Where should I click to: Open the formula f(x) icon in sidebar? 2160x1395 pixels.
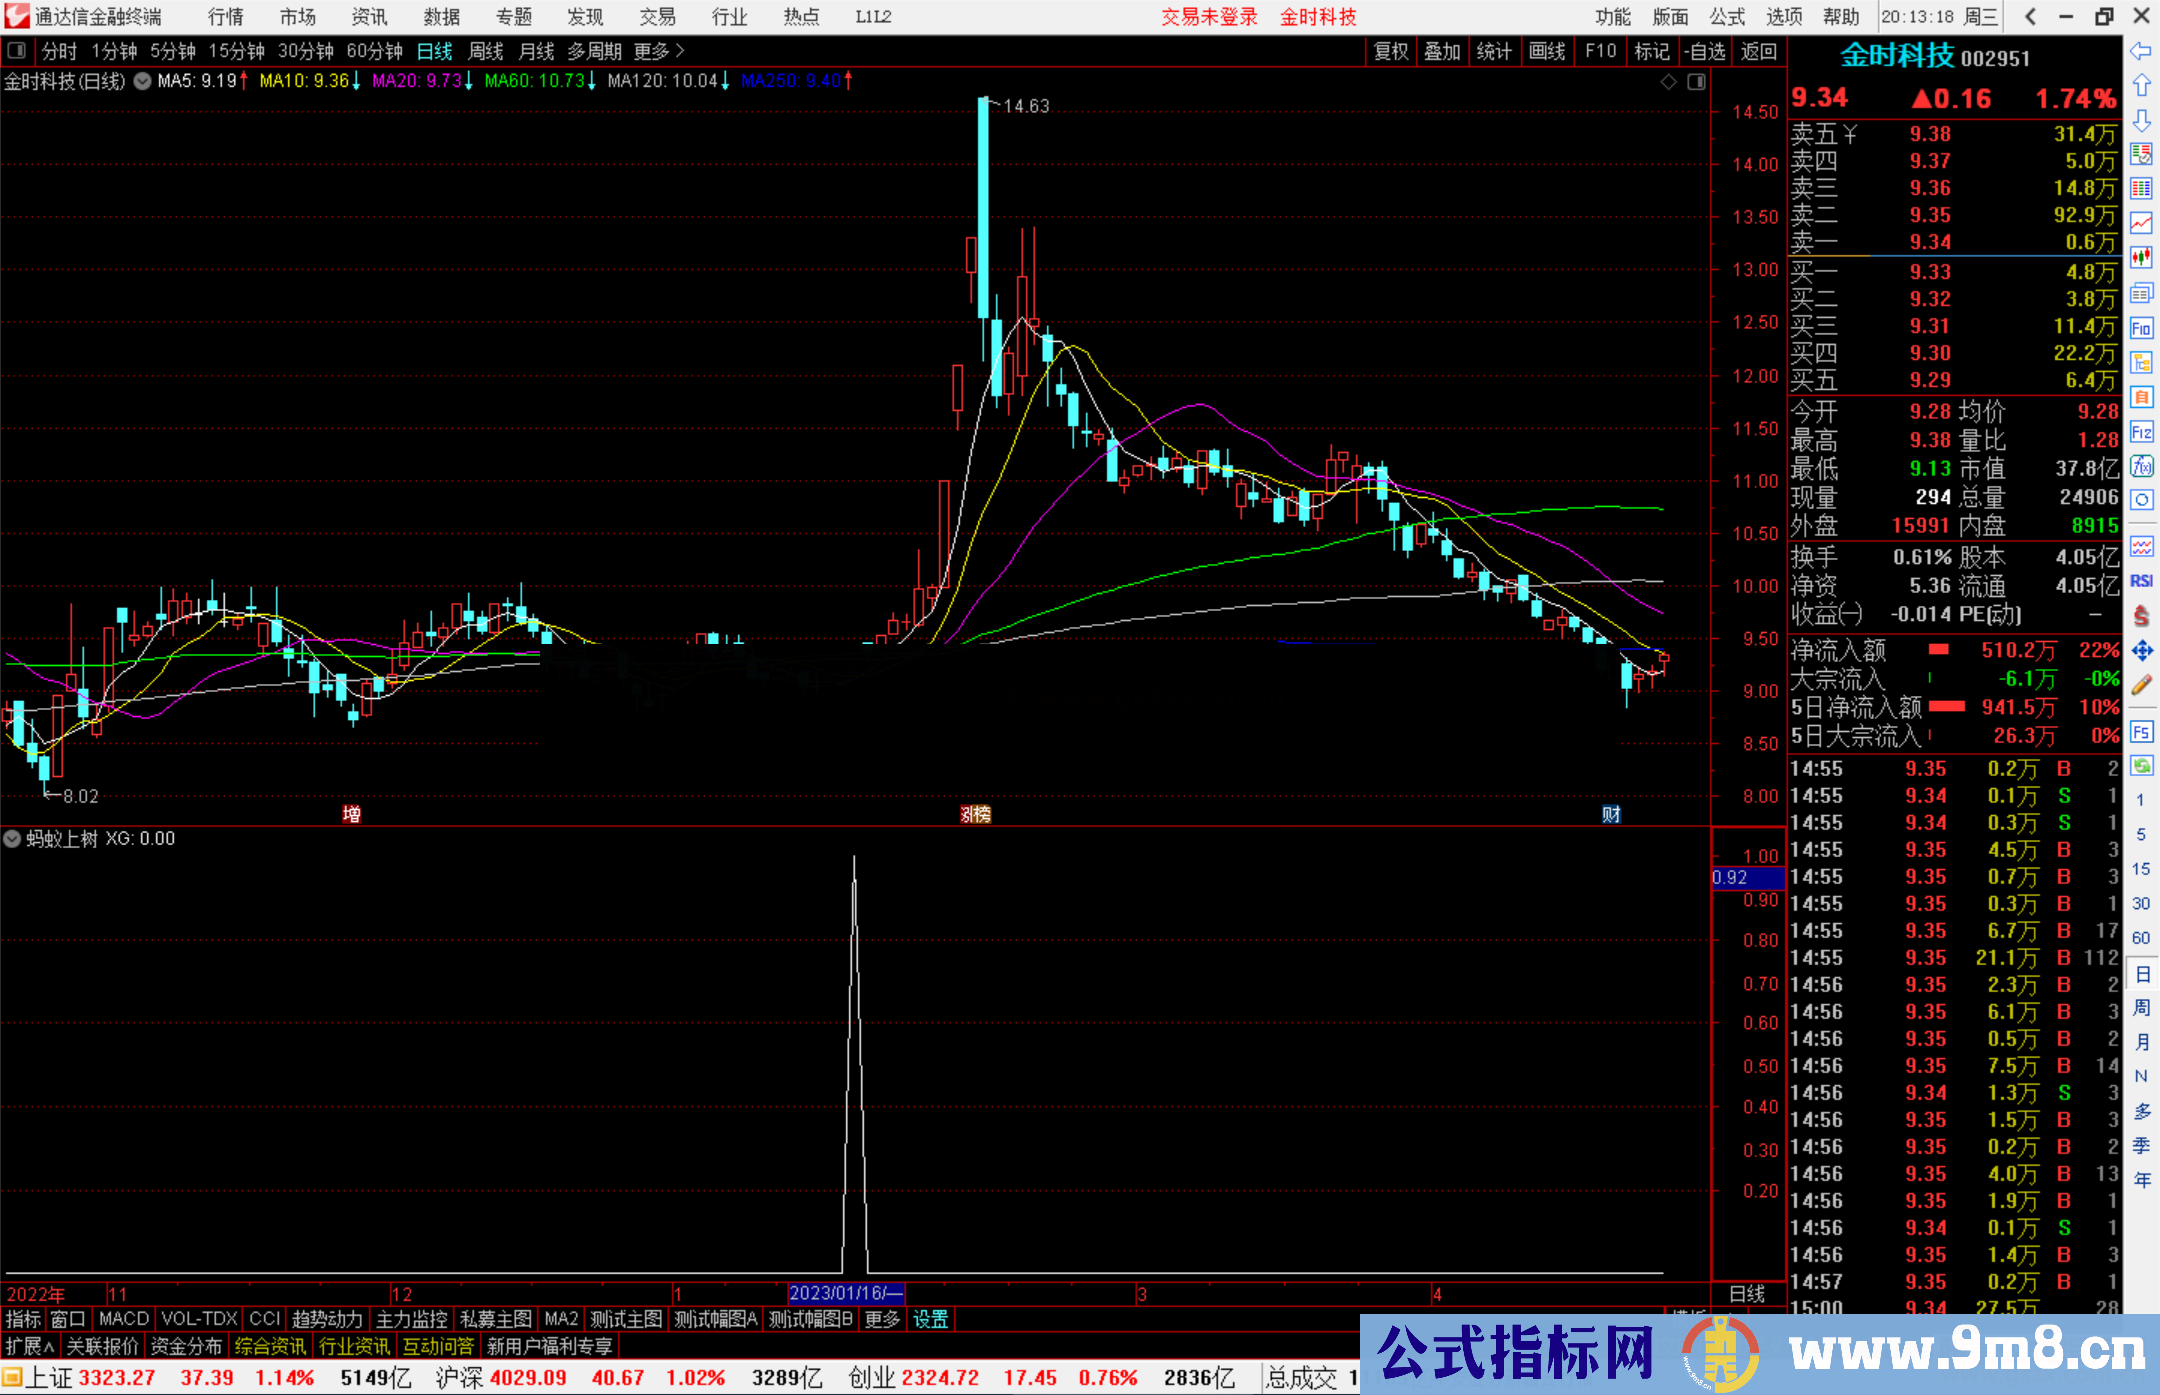[2141, 466]
